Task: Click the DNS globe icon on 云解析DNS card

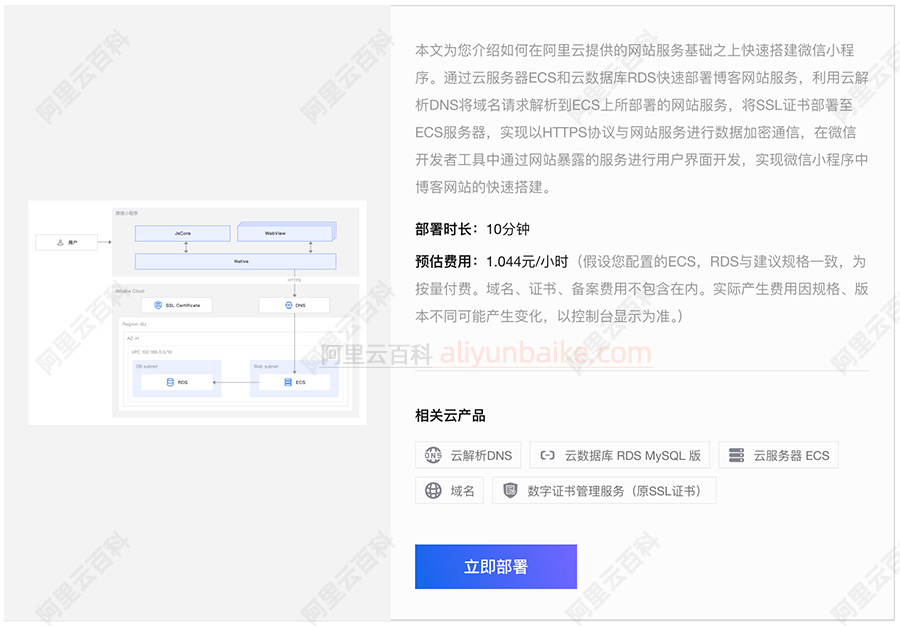Action: point(432,456)
